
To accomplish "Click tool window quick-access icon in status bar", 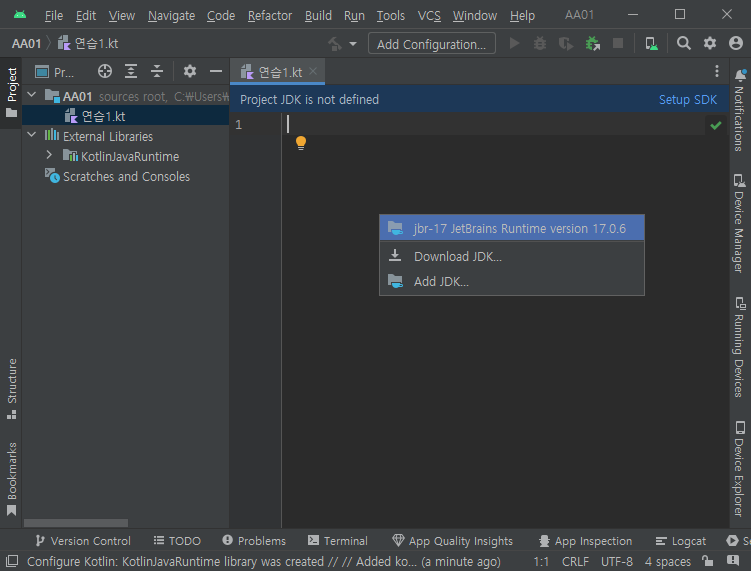I will pyautogui.click(x=12, y=561).
